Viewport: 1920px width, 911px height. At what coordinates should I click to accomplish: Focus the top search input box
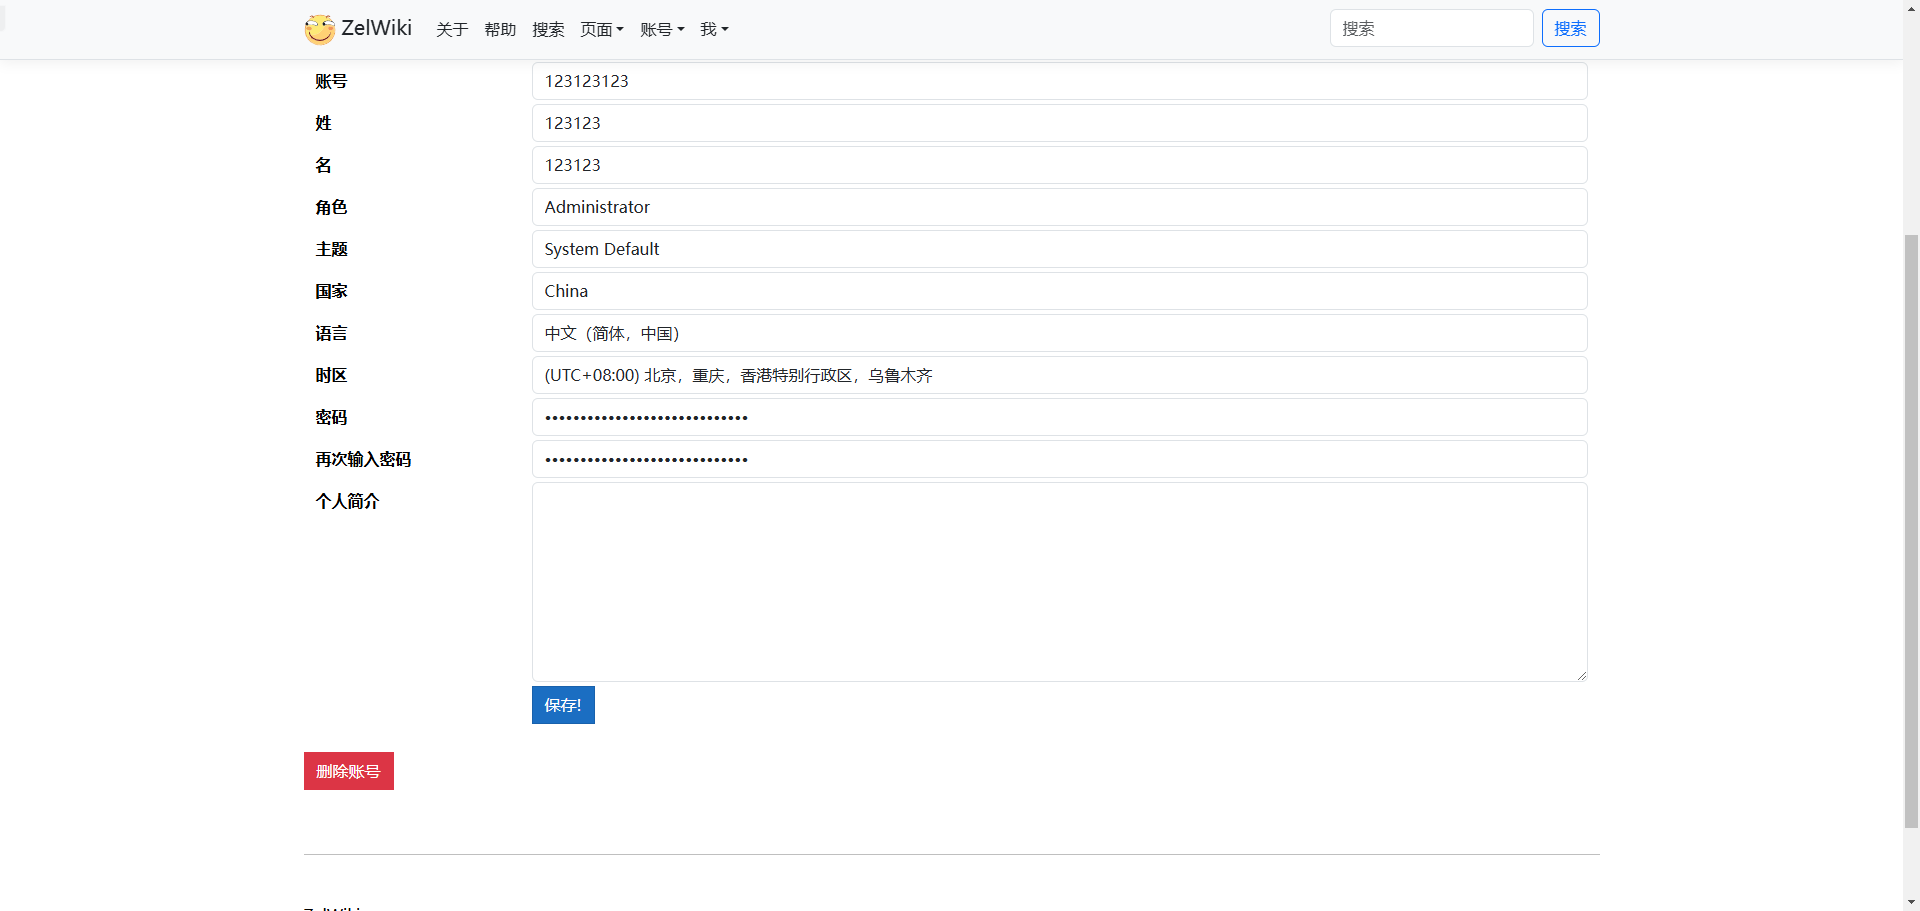coord(1431,28)
